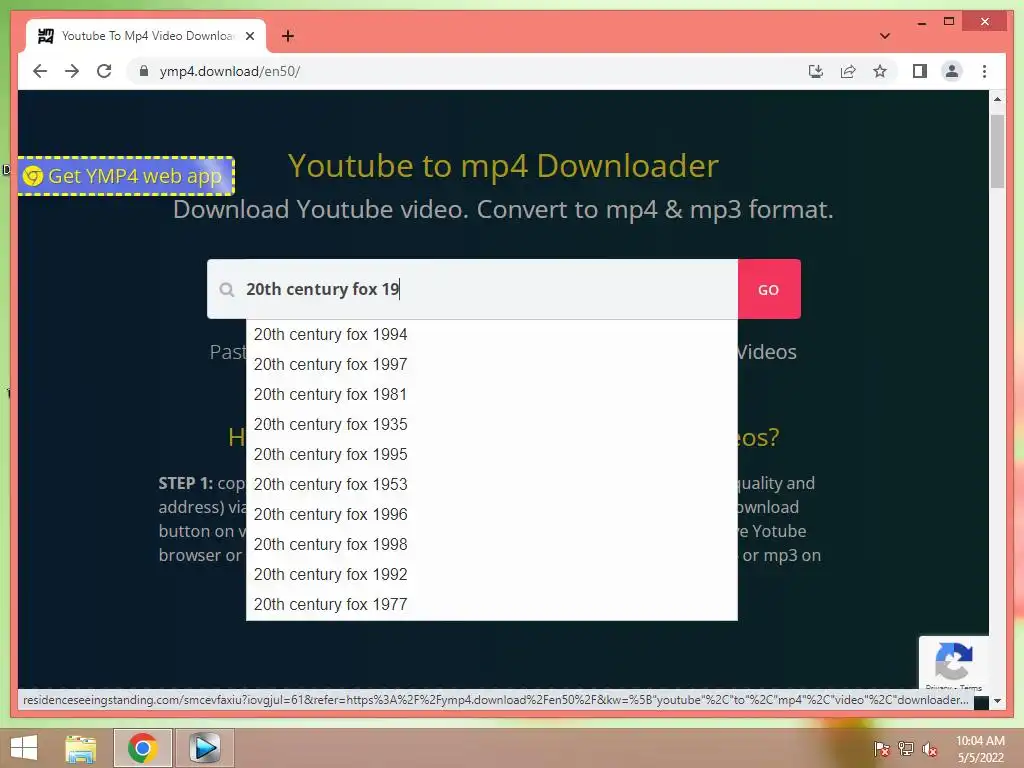Bookmark this page with the star icon
The image size is (1024, 768).
coord(880,71)
